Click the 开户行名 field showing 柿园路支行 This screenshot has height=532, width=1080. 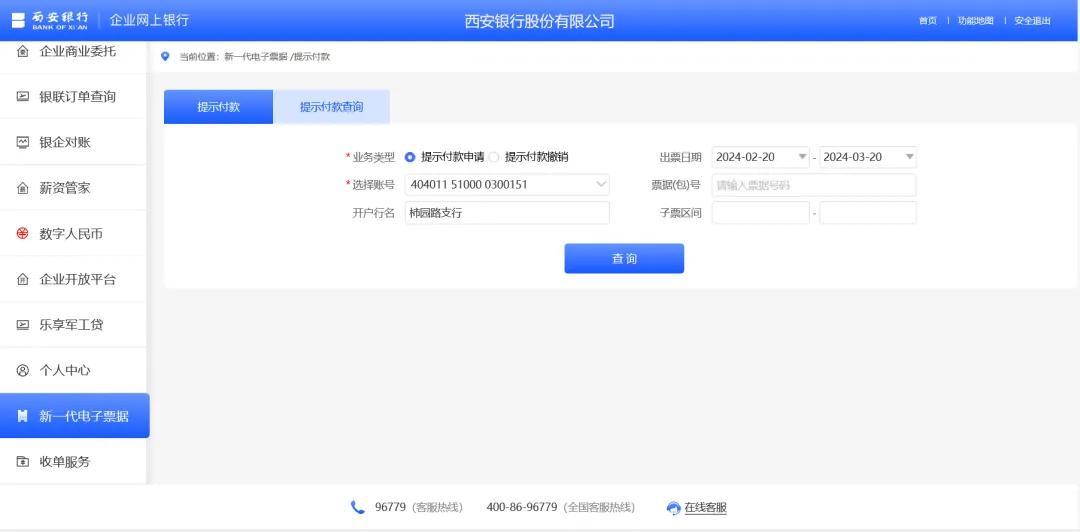(x=507, y=213)
